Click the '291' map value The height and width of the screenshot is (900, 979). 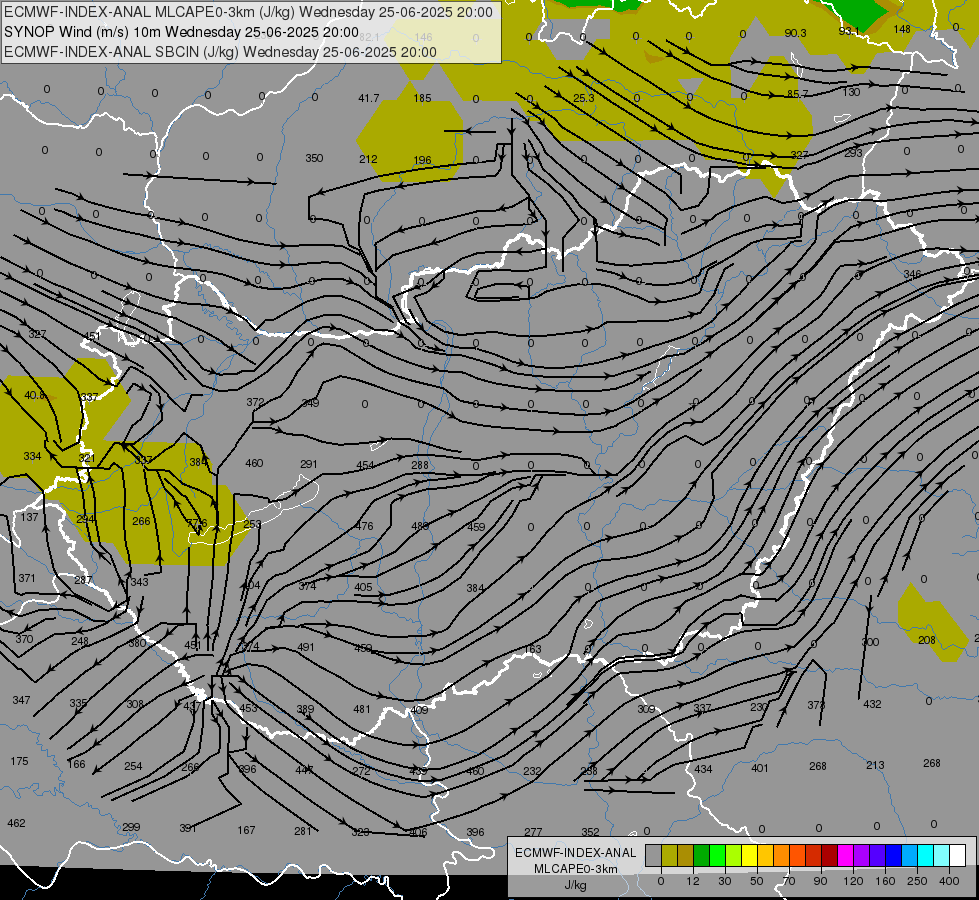pos(309,464)
